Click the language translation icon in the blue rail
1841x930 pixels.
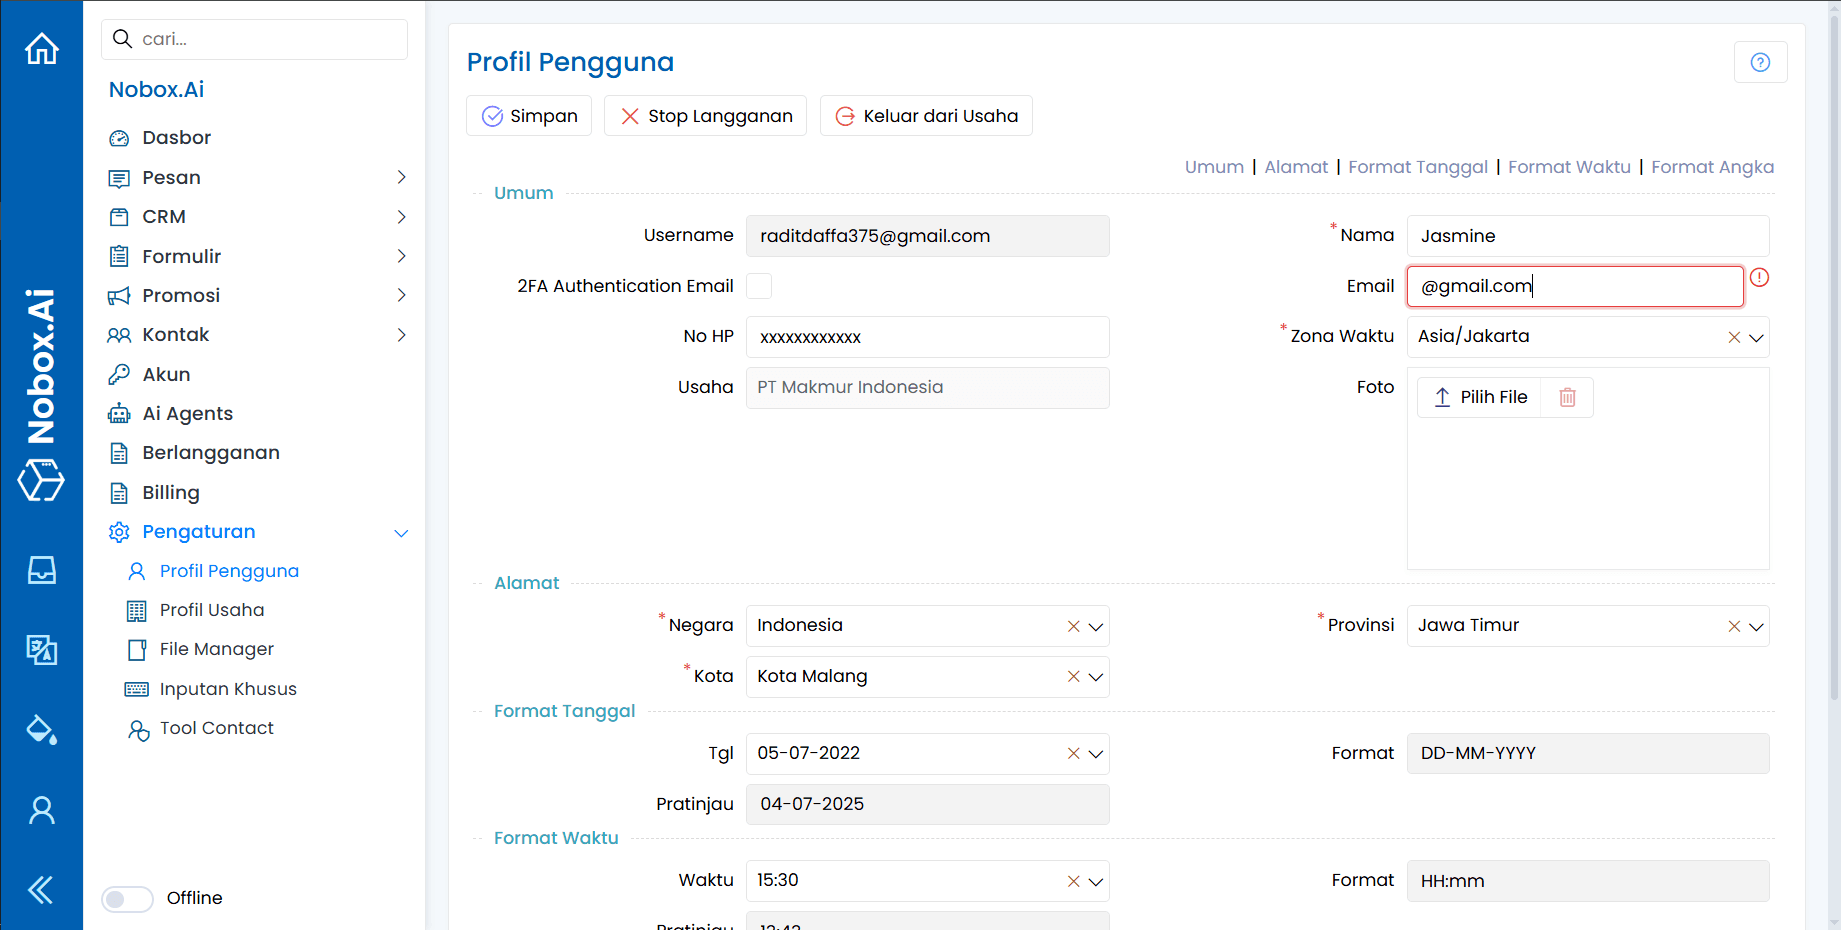41,649
